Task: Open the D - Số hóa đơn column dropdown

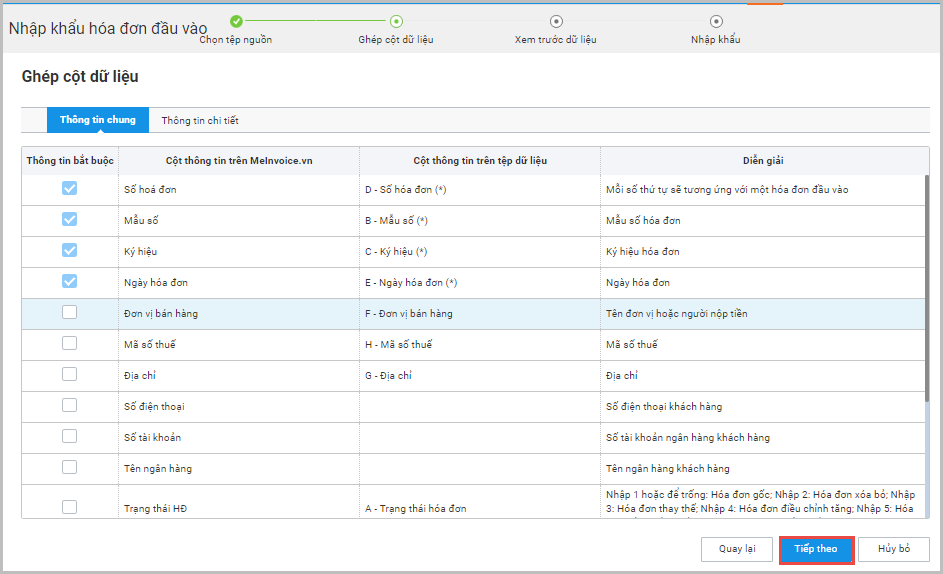Action: click(x=480, y=190)
